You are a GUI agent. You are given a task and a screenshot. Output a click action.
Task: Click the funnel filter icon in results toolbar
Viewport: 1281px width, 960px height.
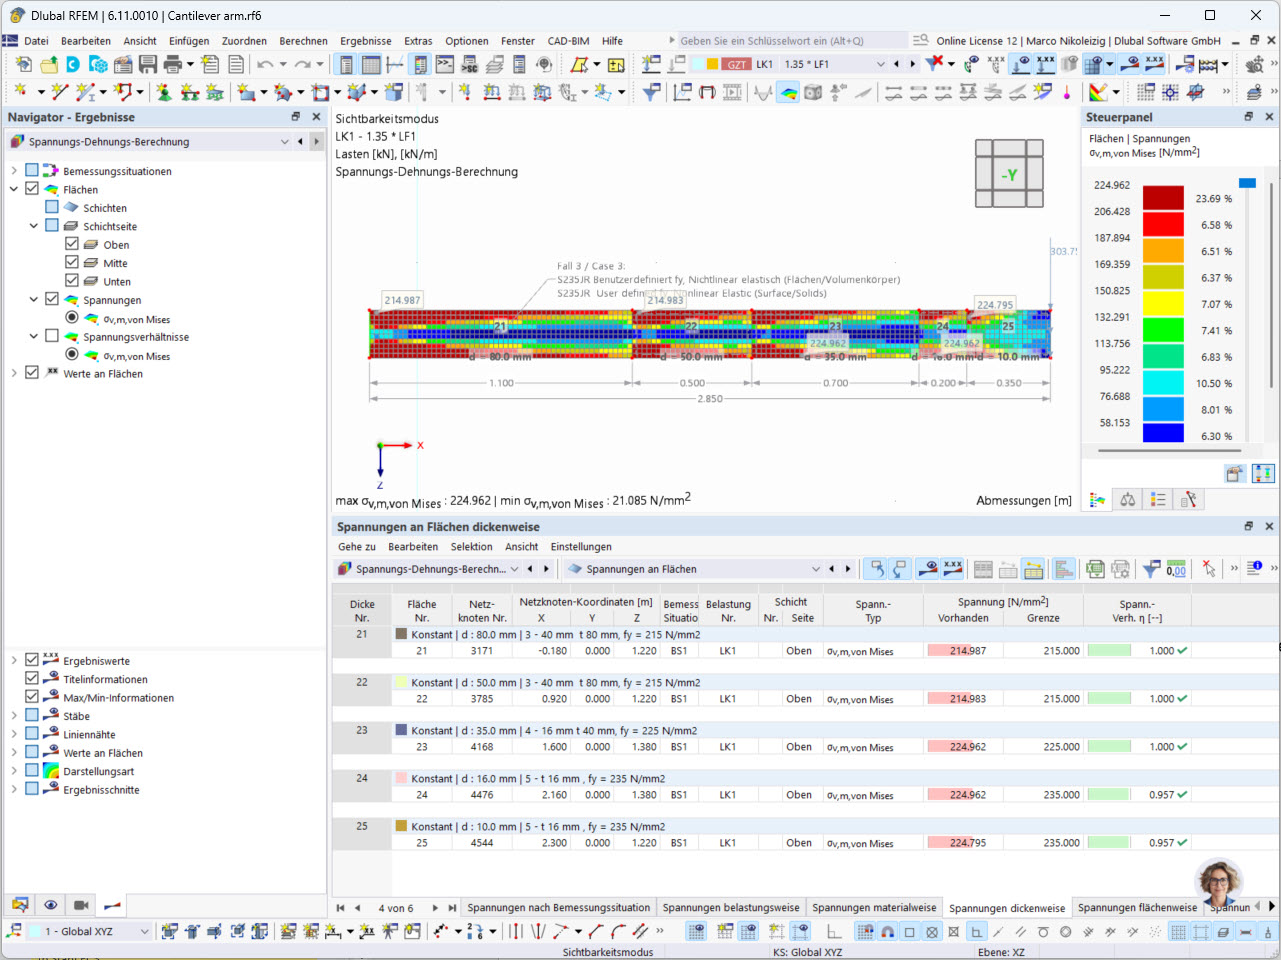pos(651,92)
